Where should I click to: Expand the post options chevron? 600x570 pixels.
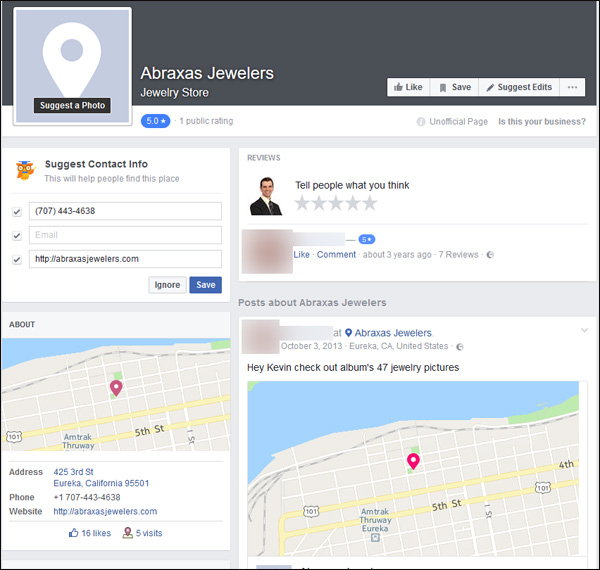[584, 330]
